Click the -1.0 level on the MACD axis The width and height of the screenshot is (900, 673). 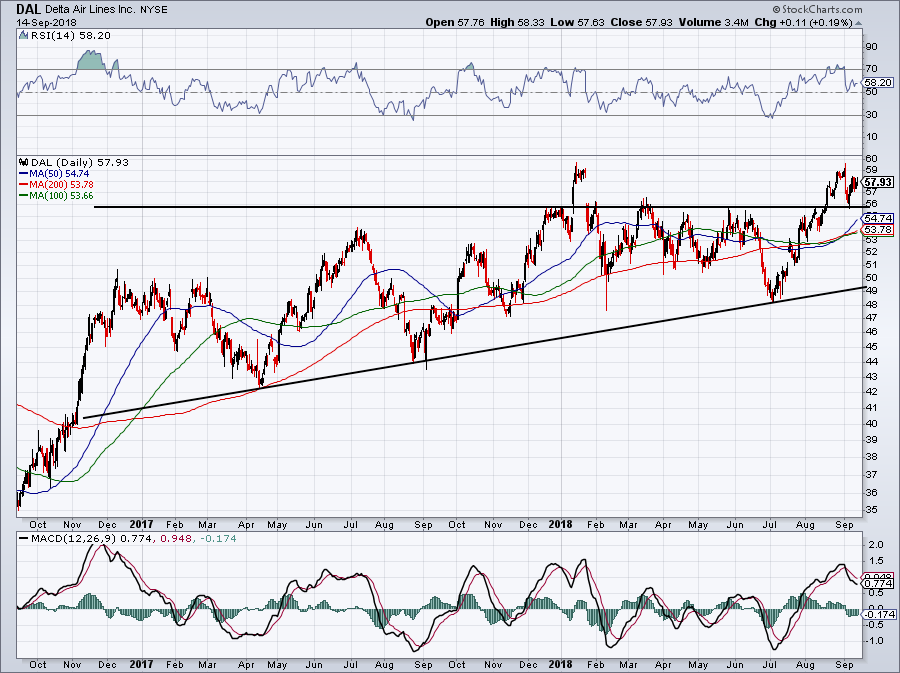(x=875, y=640)
